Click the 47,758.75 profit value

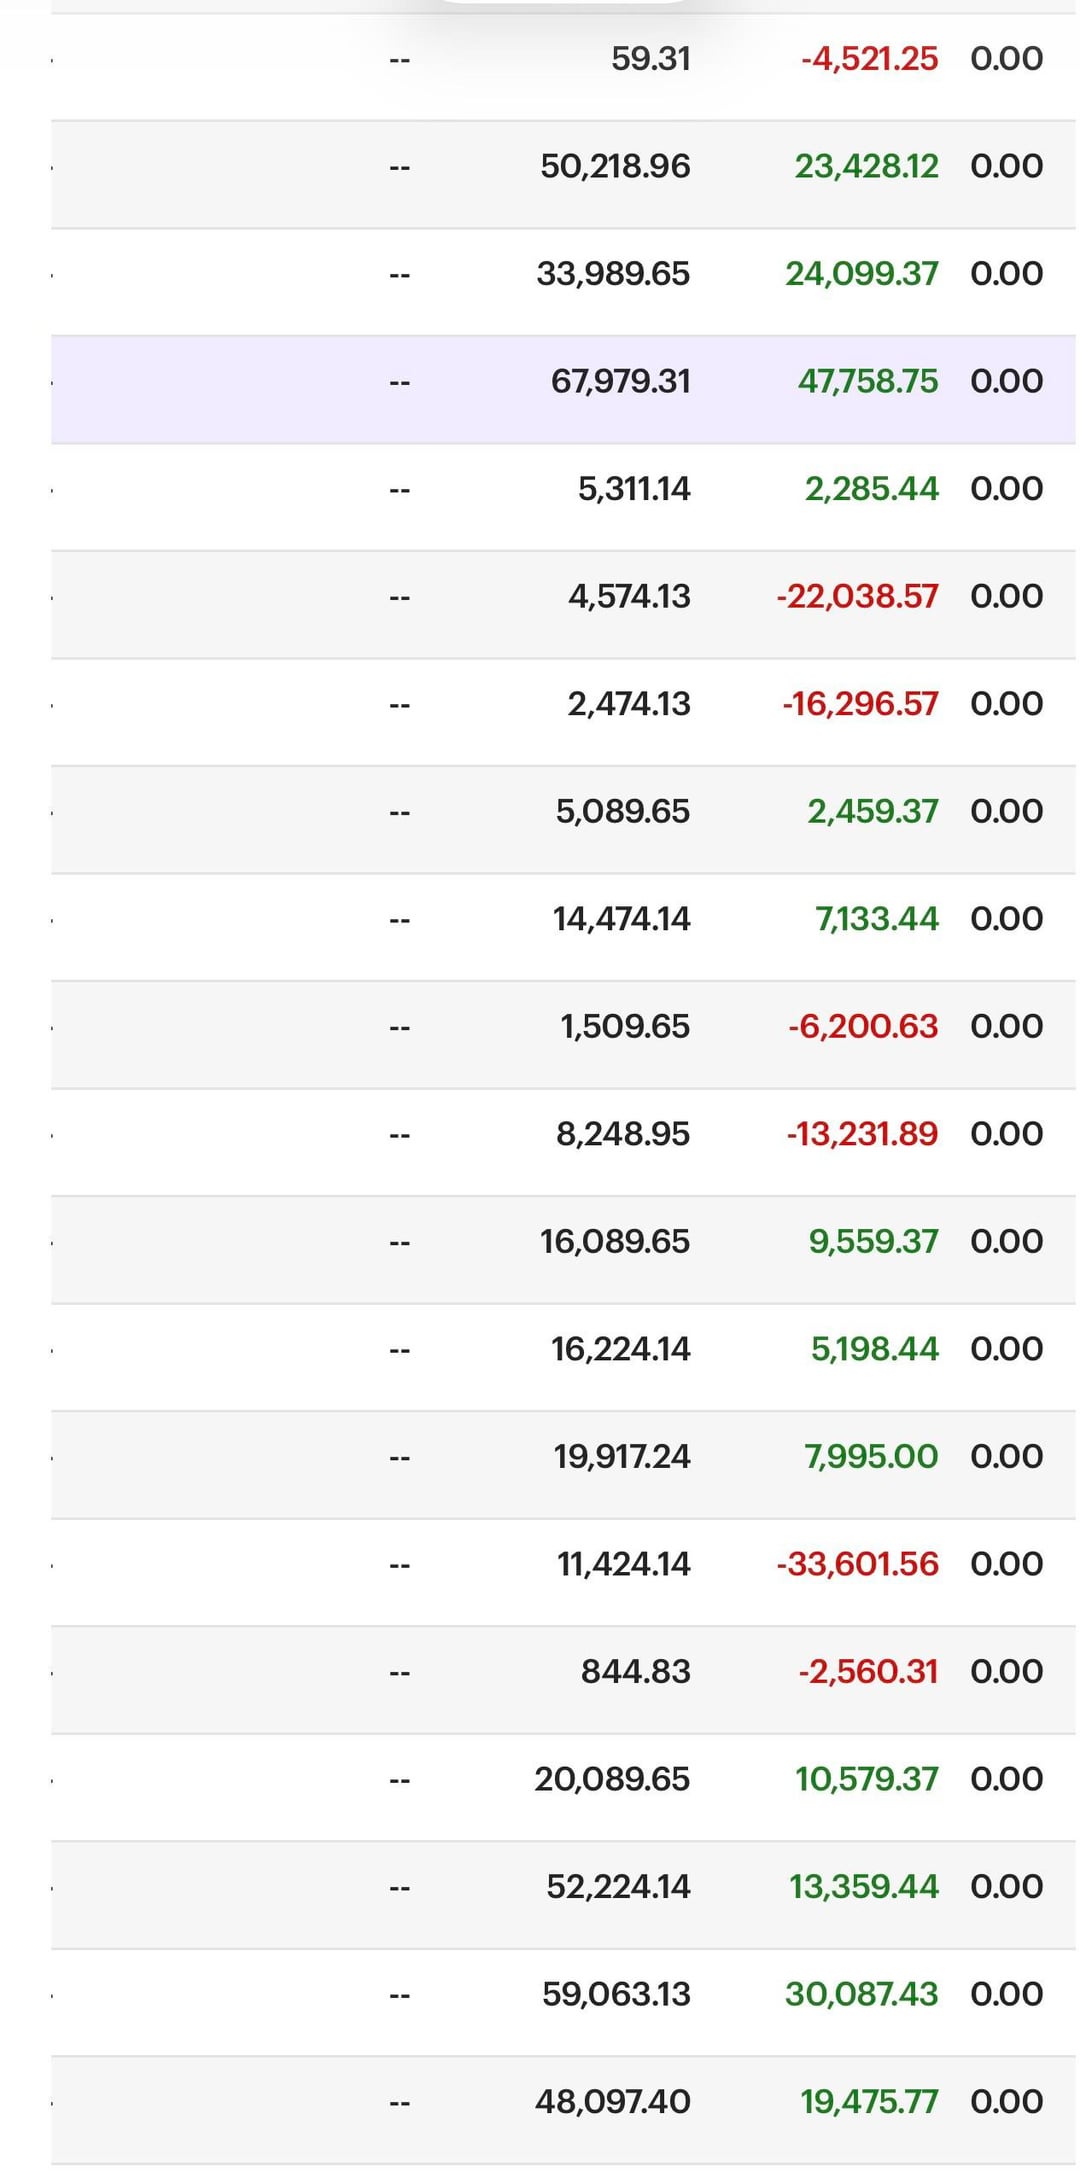point(867,381)
